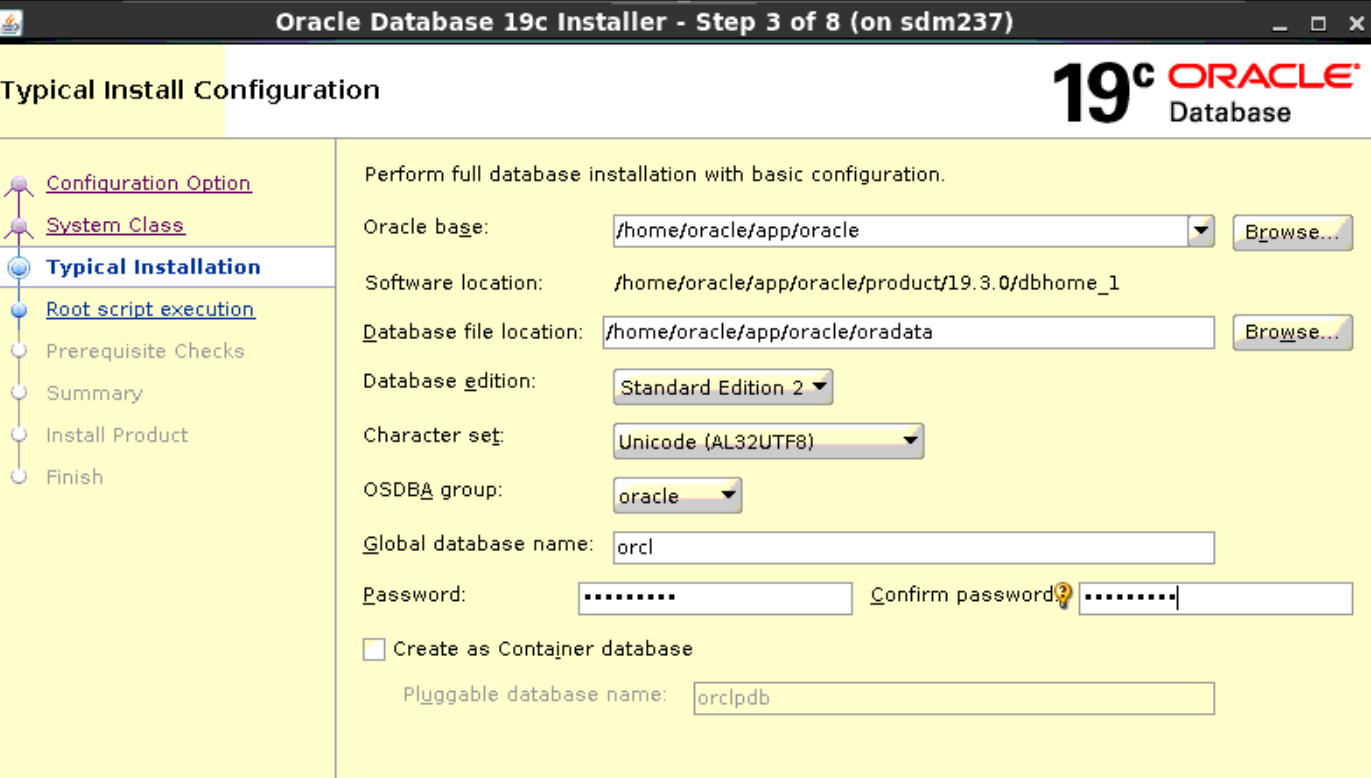This screenshot has width=1371, height=778.
Task: Click the Prerequisite Checks step label
Action: pyautogui.click(x=145, y=351)
